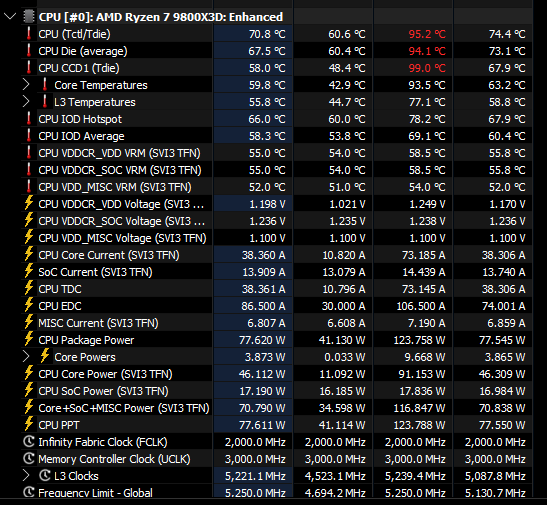Image resolution: width=547 pixels, height=505 pixels.
Task: Click clock icon beside L3 Clocks
Action: (45, 476)
